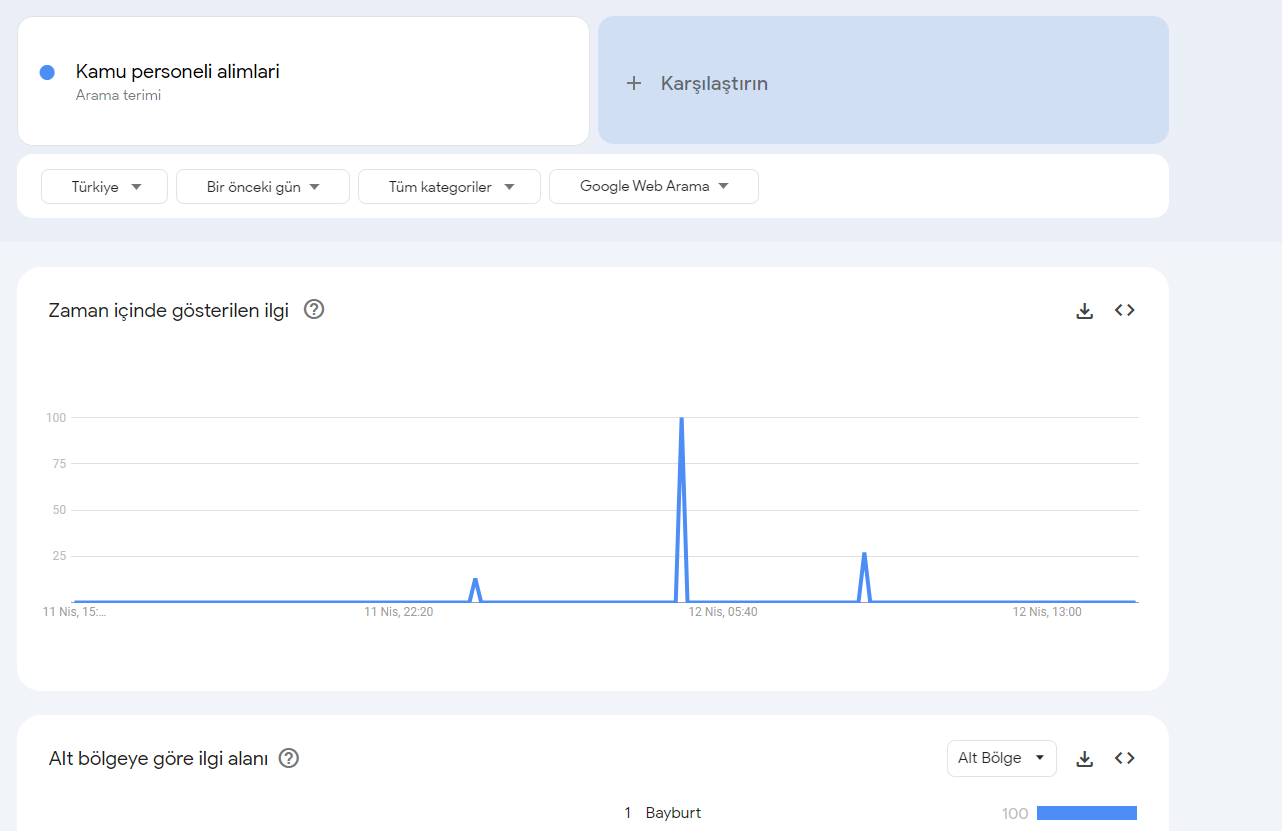Click the "Alt bölgeye göre ilgi alanı" heading
Viewport: 1282px width, 831px height.
point(159,758)
